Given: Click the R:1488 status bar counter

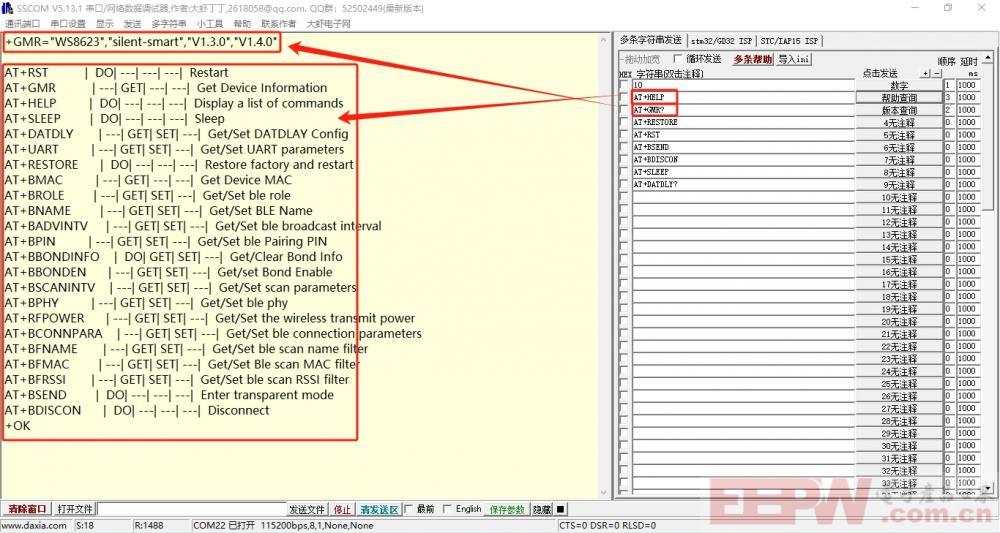Looking at the screenshot, I should [149, 526].
